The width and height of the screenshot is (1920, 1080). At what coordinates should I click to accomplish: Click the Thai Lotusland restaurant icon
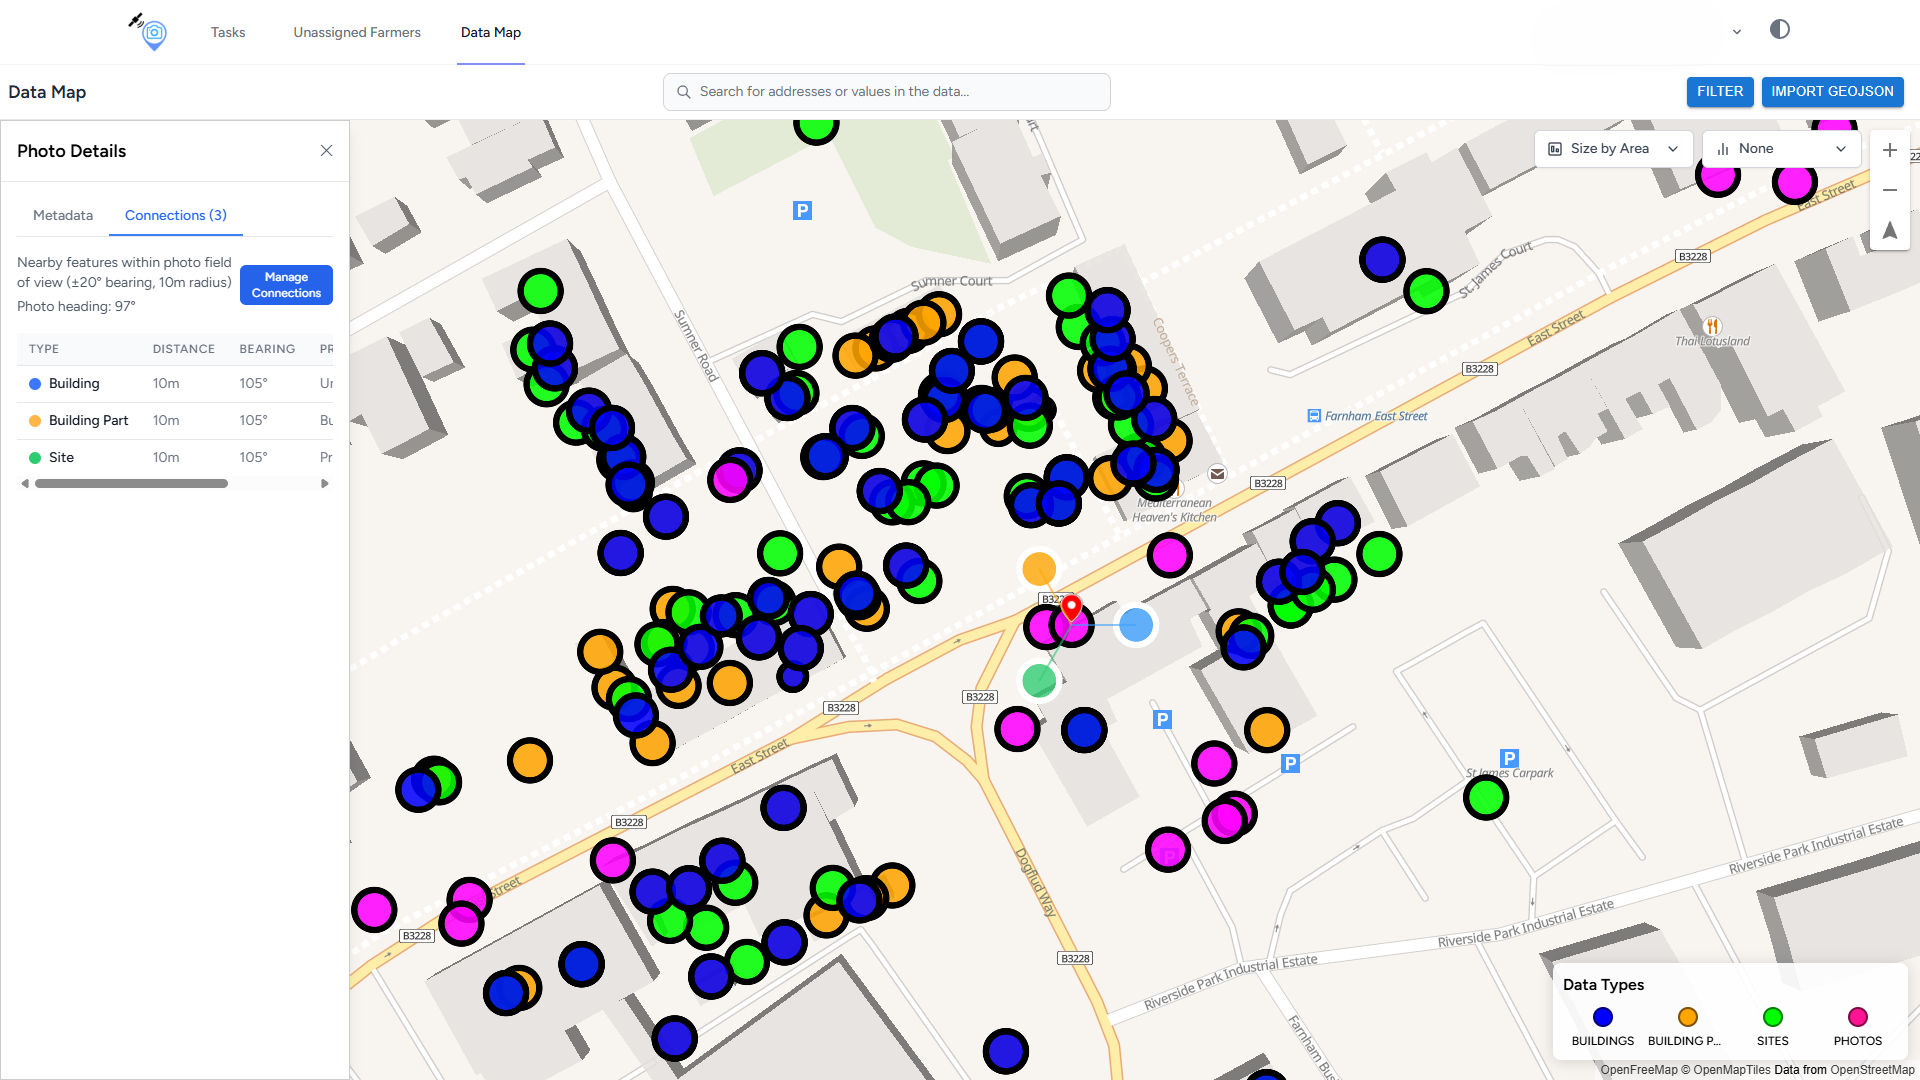click(x=1712, y=326)
